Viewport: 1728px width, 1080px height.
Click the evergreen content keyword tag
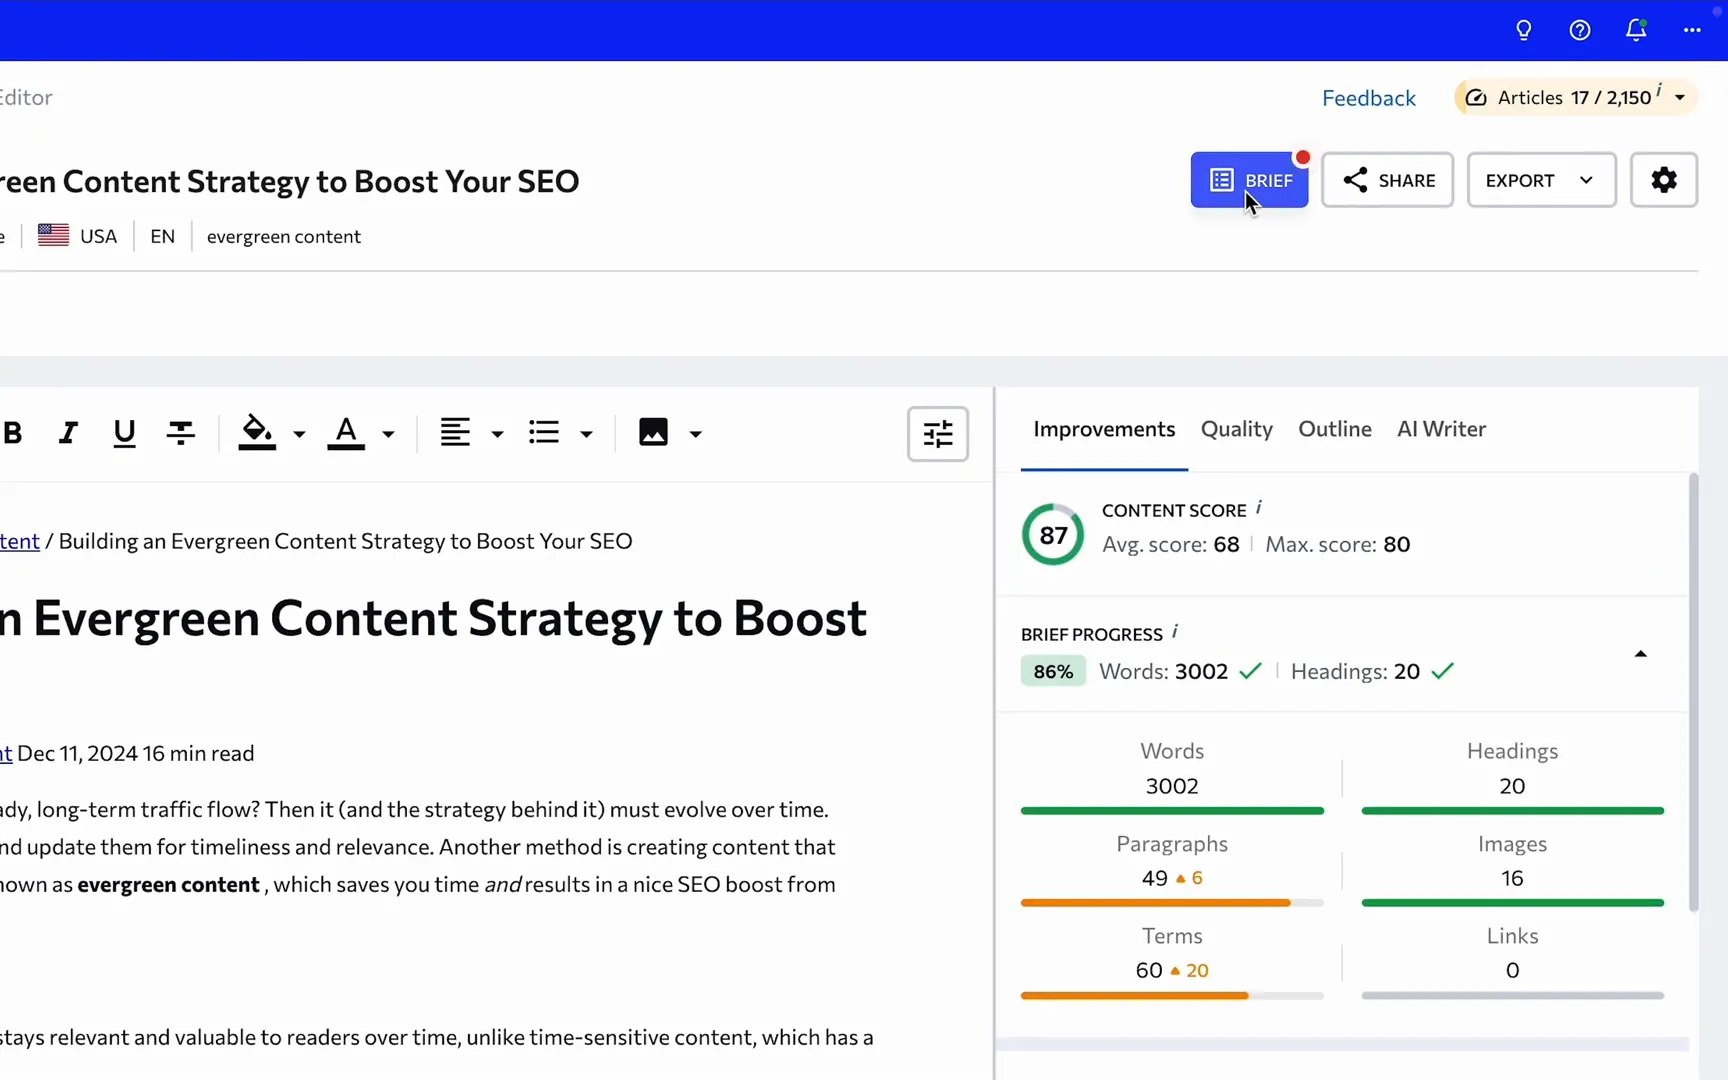pyautogui.click(x=283, y=236)
